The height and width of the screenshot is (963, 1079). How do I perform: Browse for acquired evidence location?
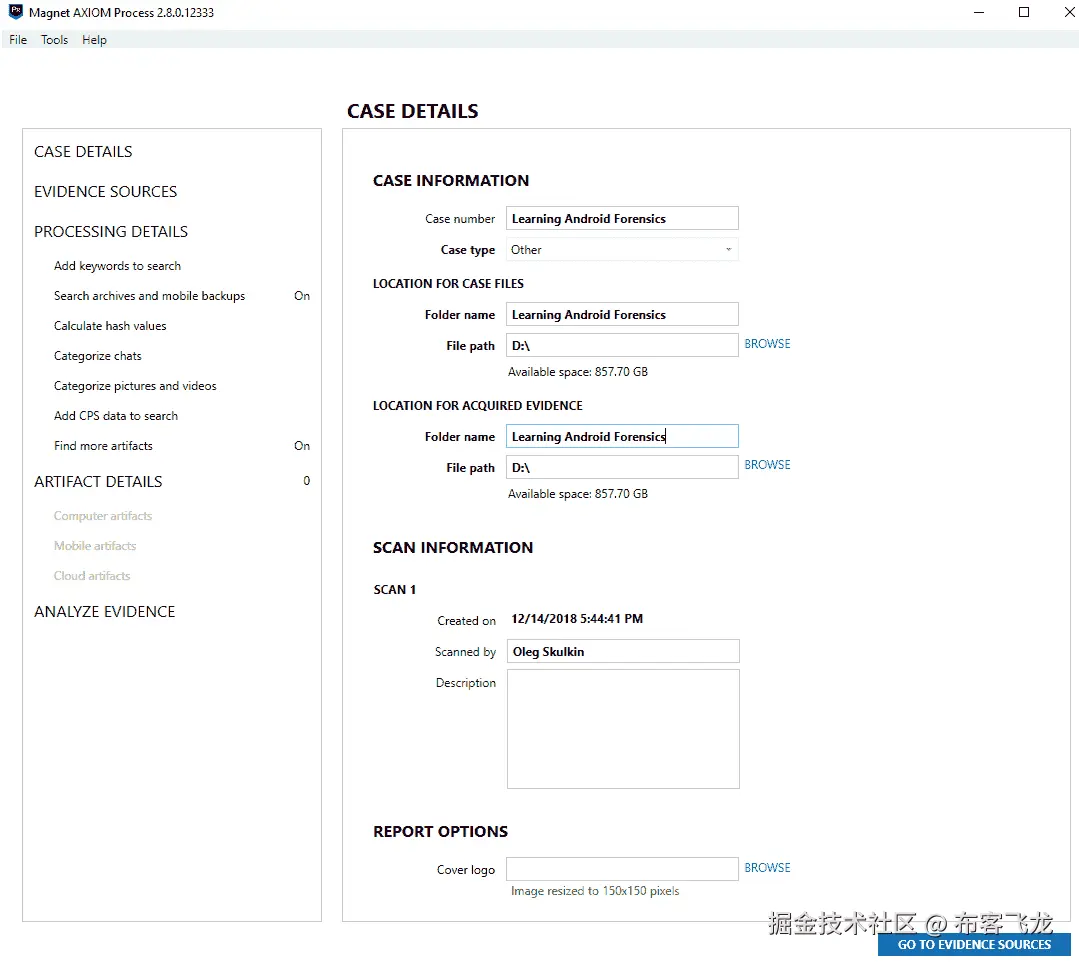[767, 465]
